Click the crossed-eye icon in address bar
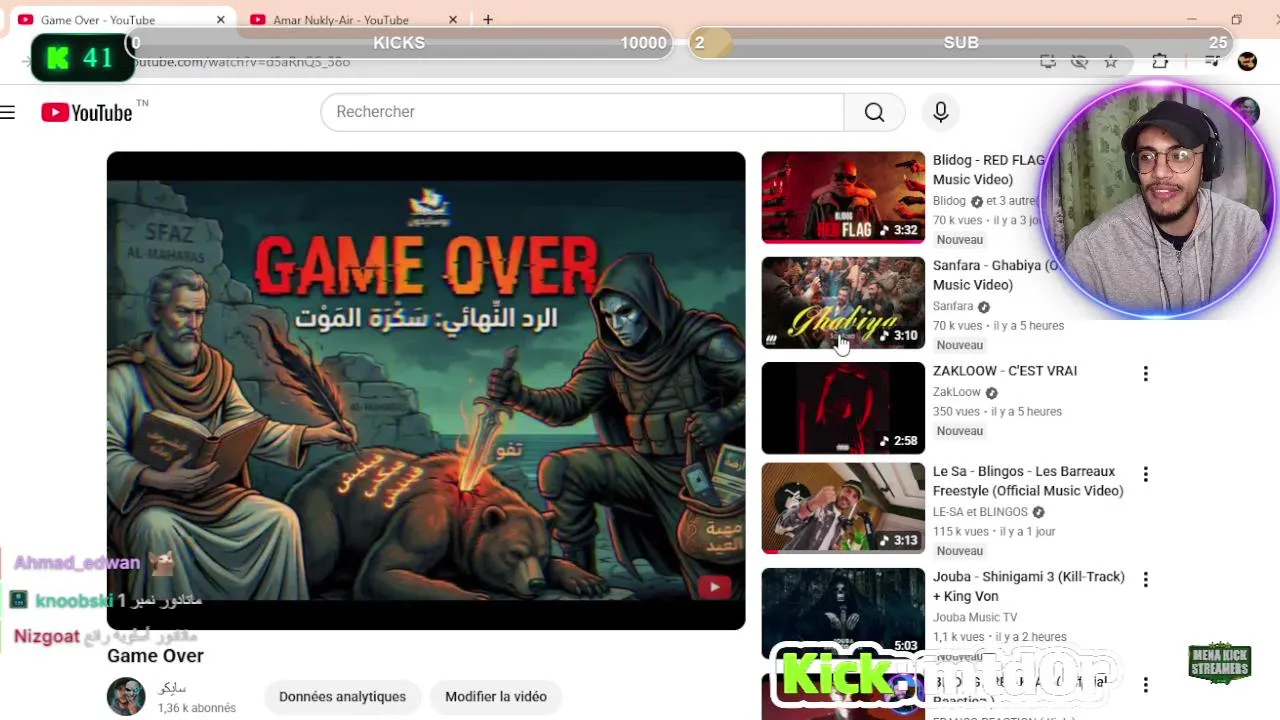 1079,62
